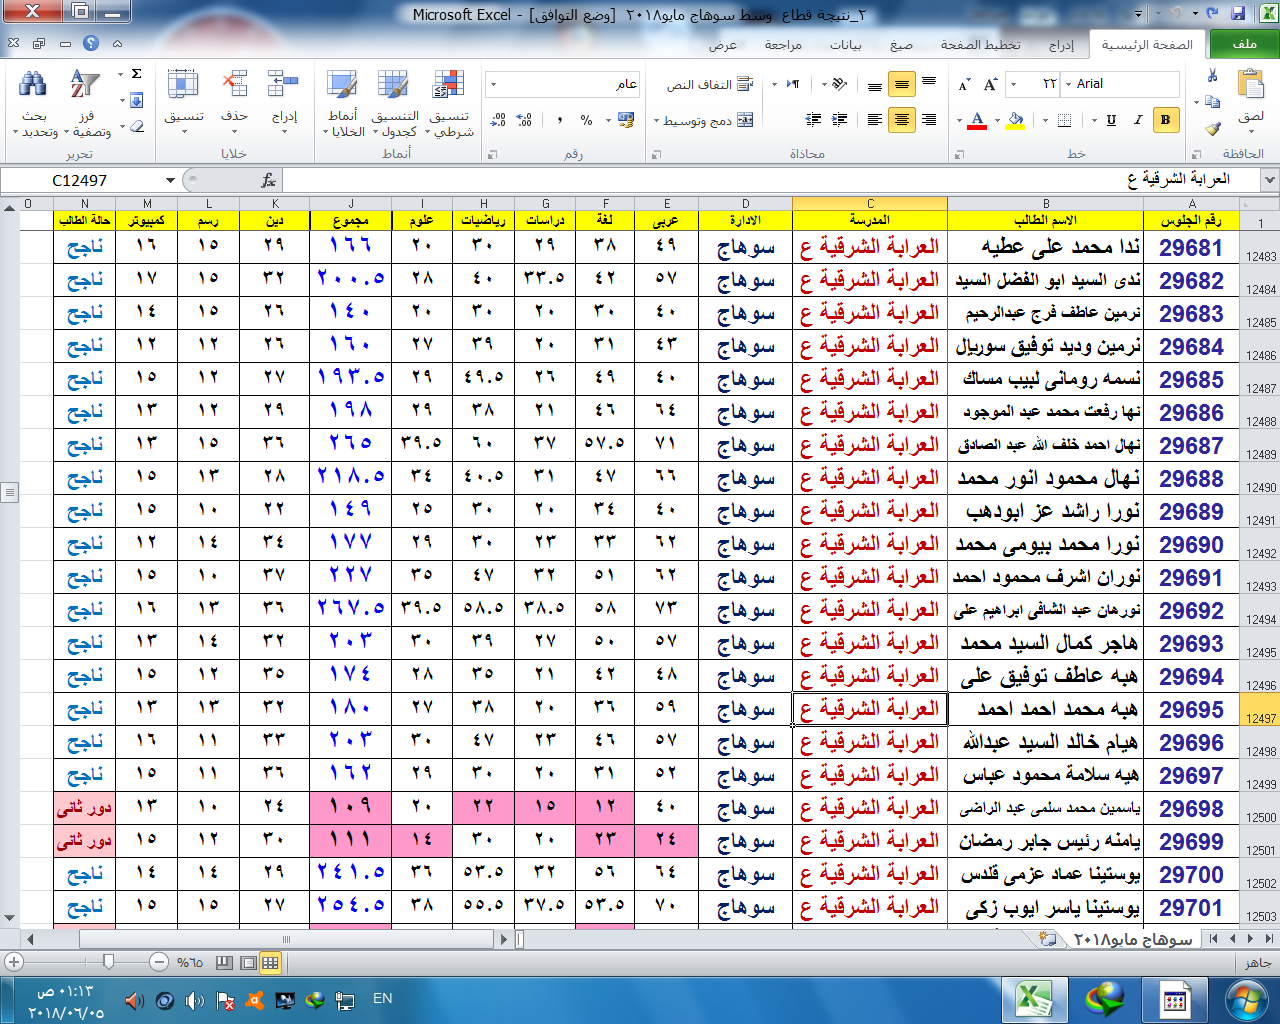Viewport: 1280px width, 1024px height.
Task: Open the Arial font name dropdown
Action: pyautogui.click(x=1068, y=84)
